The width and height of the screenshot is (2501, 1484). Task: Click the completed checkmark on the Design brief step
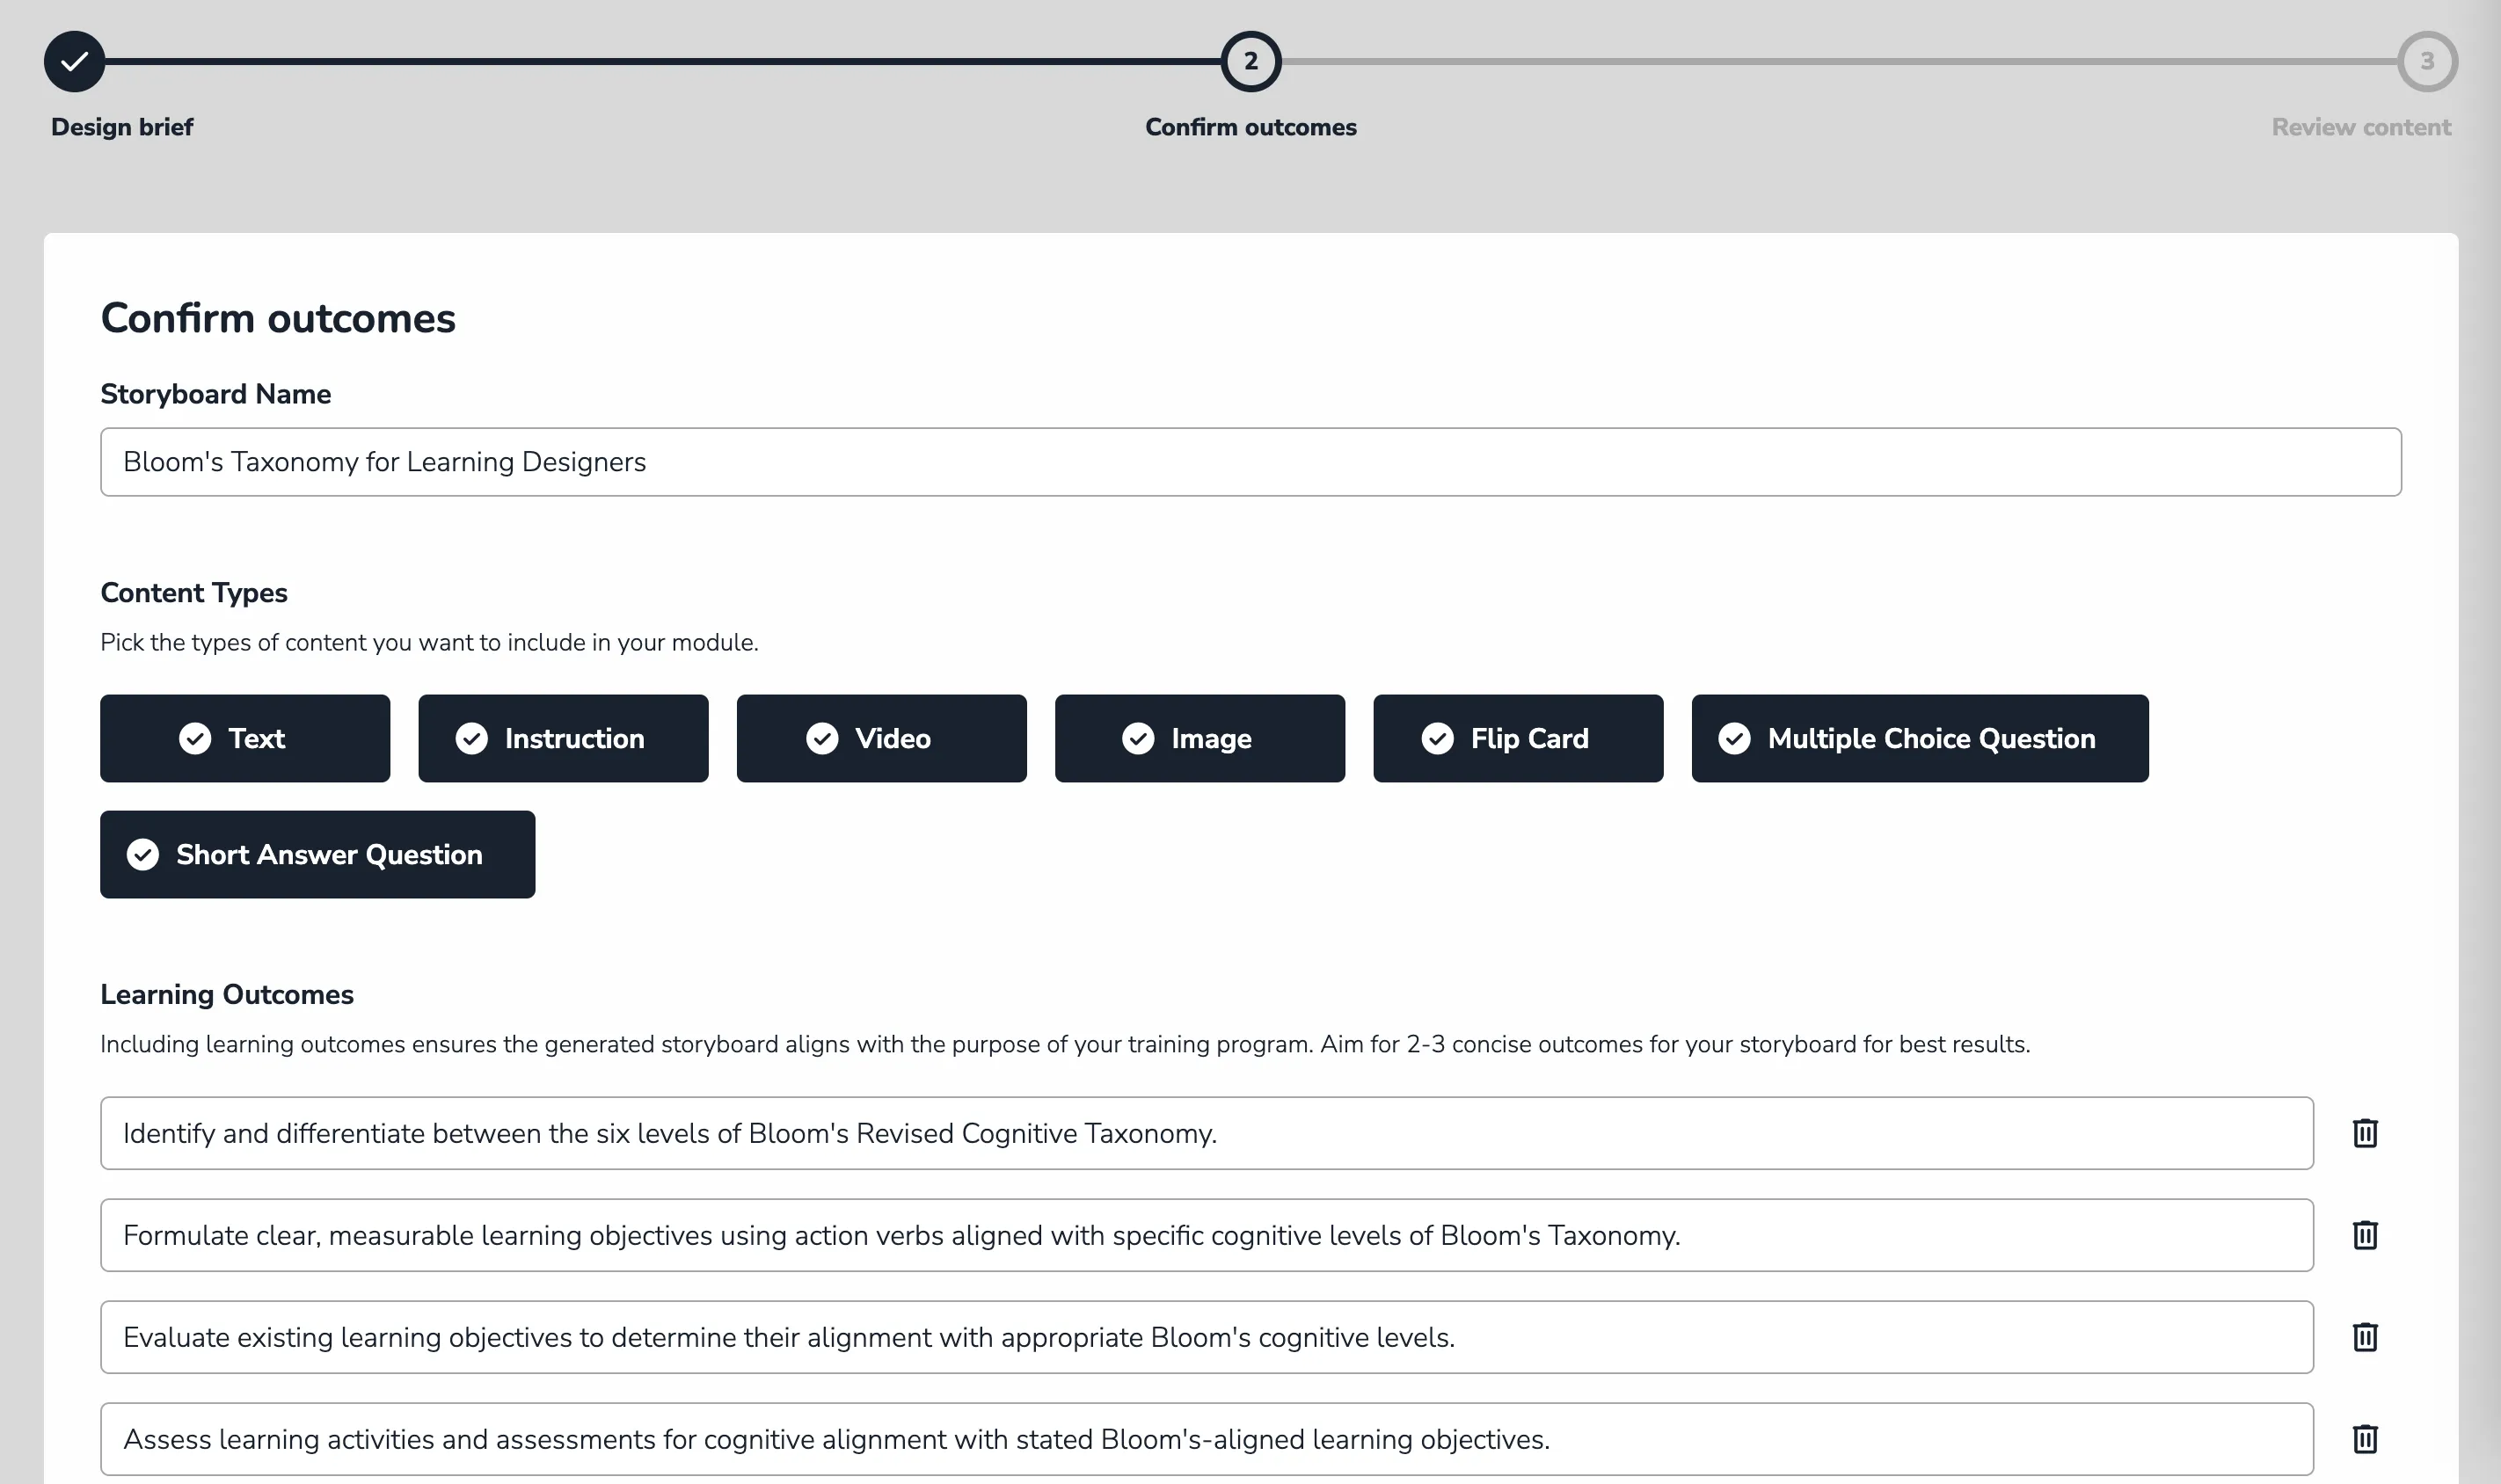point(74,61)
